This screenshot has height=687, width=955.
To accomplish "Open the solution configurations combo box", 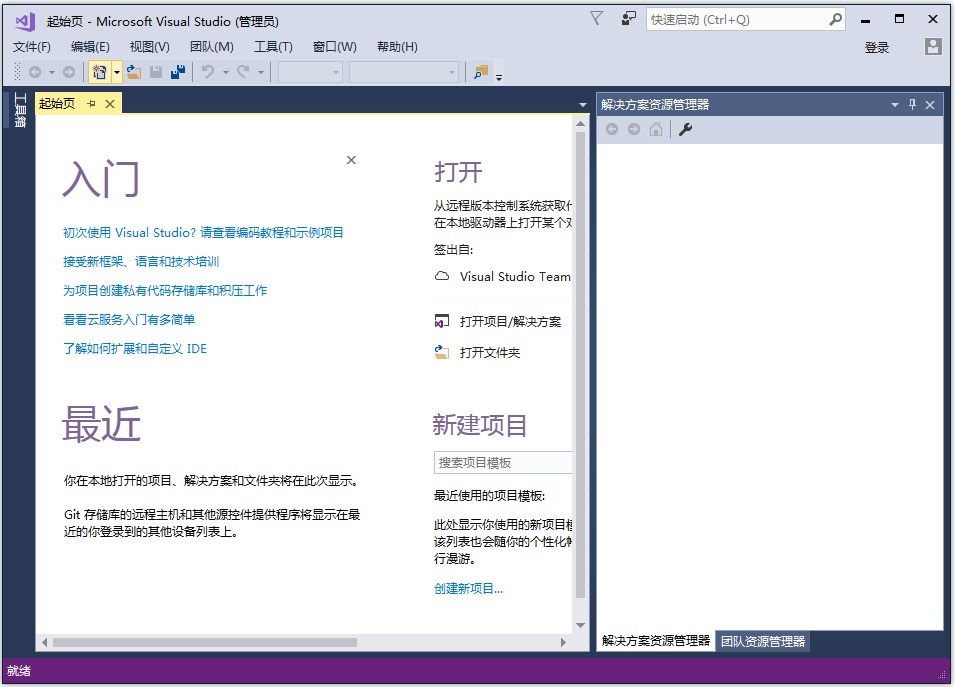I will click(x=310, y=72).
